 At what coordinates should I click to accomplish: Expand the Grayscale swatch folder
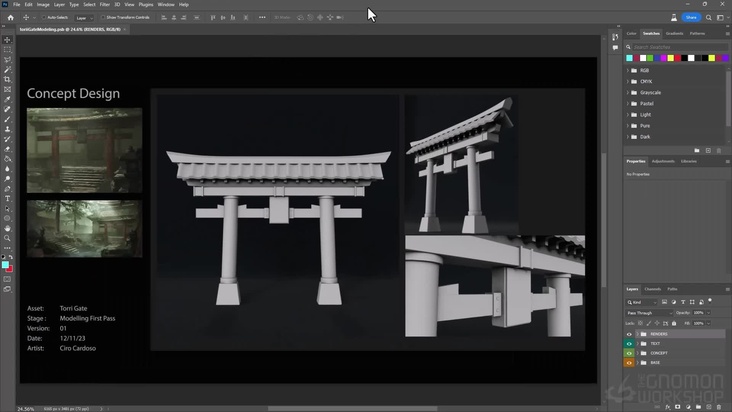pos(628,92)
